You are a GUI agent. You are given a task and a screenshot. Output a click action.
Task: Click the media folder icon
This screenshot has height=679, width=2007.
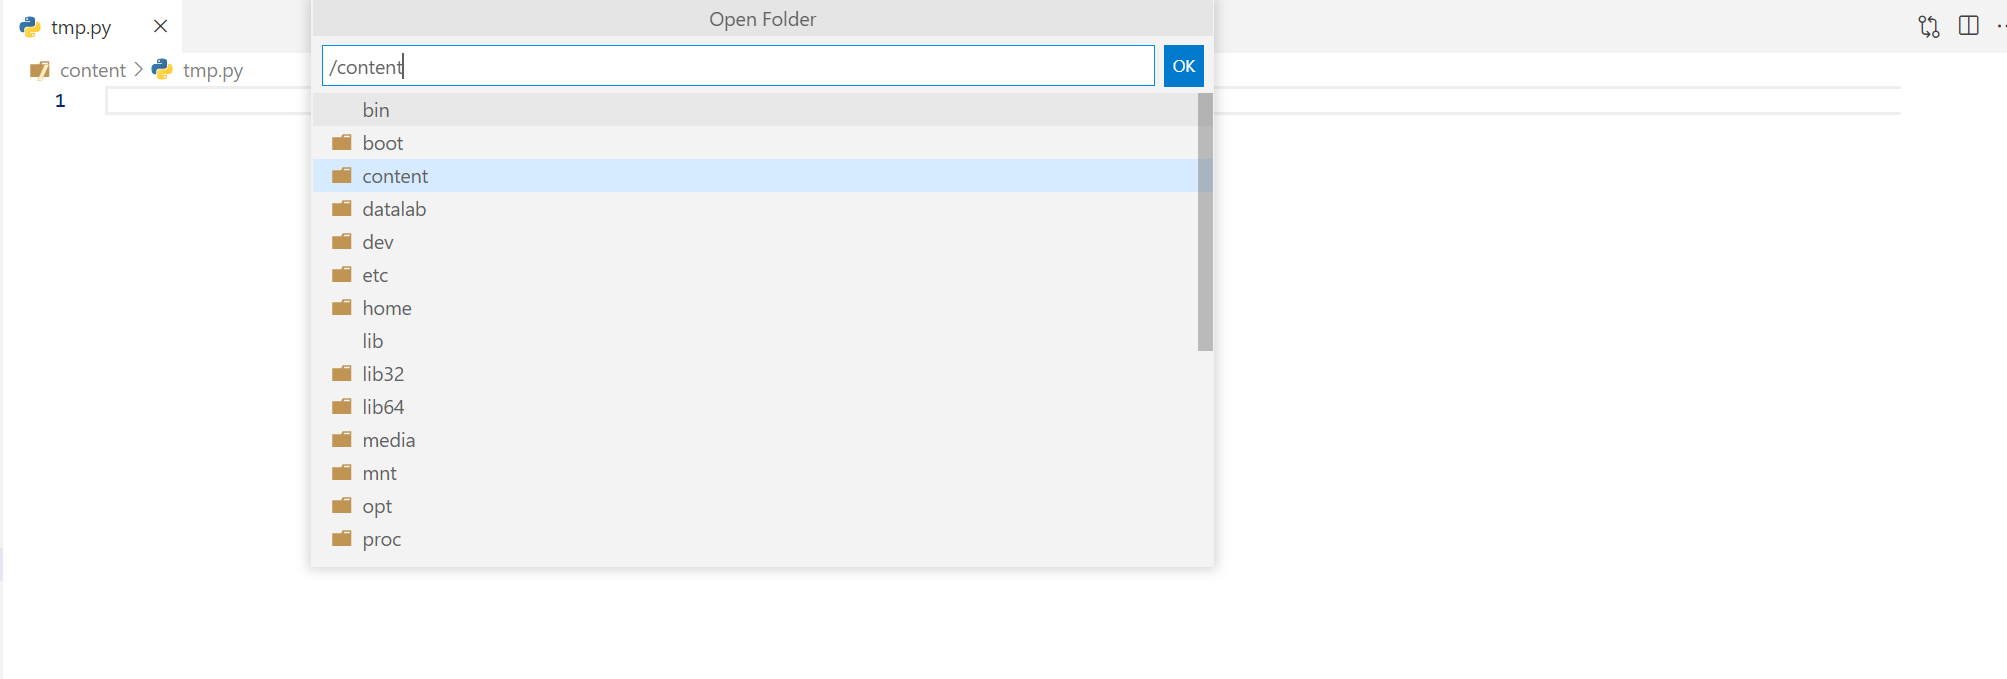point(342,439)
